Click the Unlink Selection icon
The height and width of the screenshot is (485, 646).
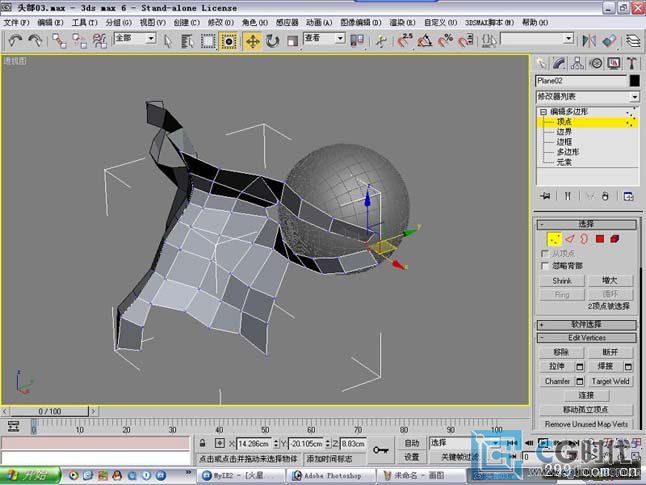click(80, 40)
